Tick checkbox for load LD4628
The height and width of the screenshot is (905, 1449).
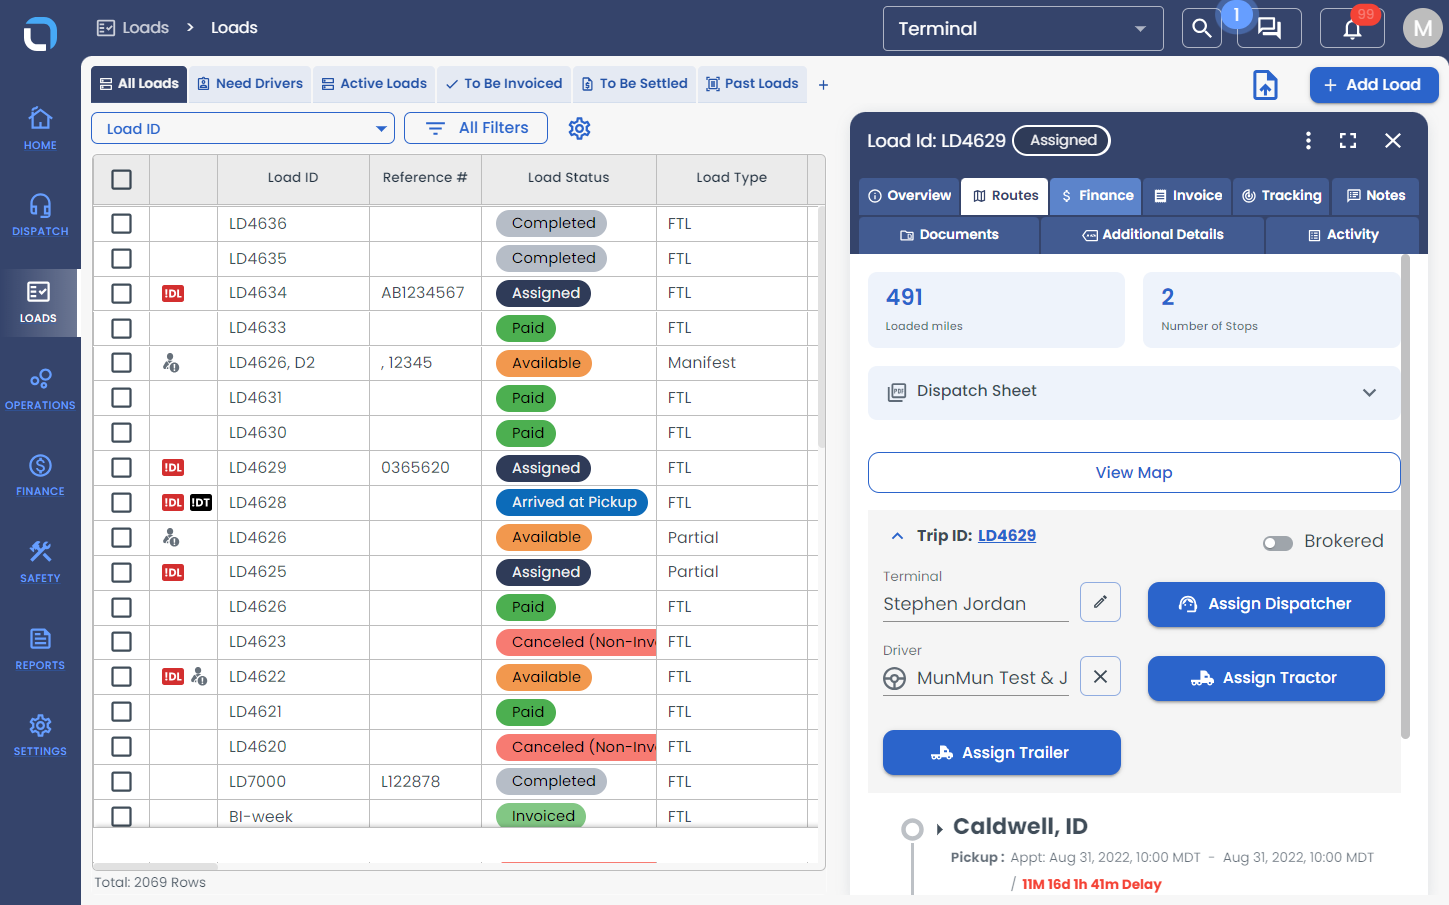121,502
